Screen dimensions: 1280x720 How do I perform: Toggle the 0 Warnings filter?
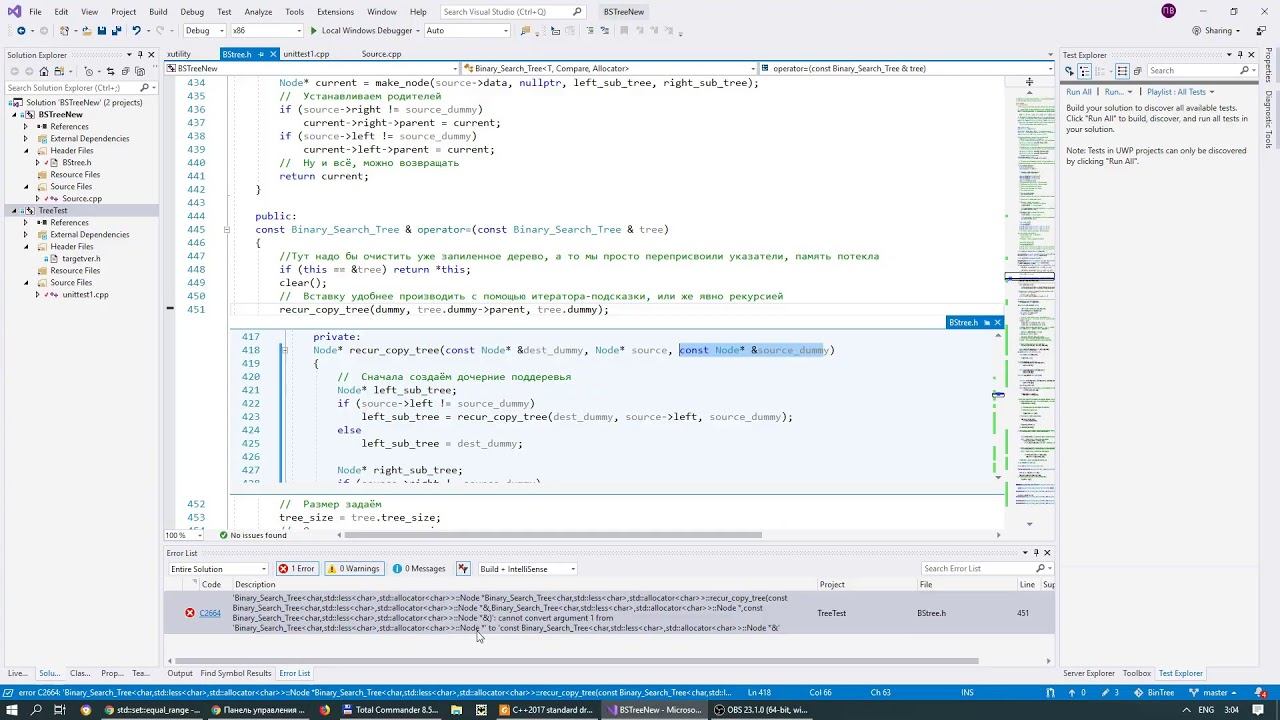click(354, 569)
